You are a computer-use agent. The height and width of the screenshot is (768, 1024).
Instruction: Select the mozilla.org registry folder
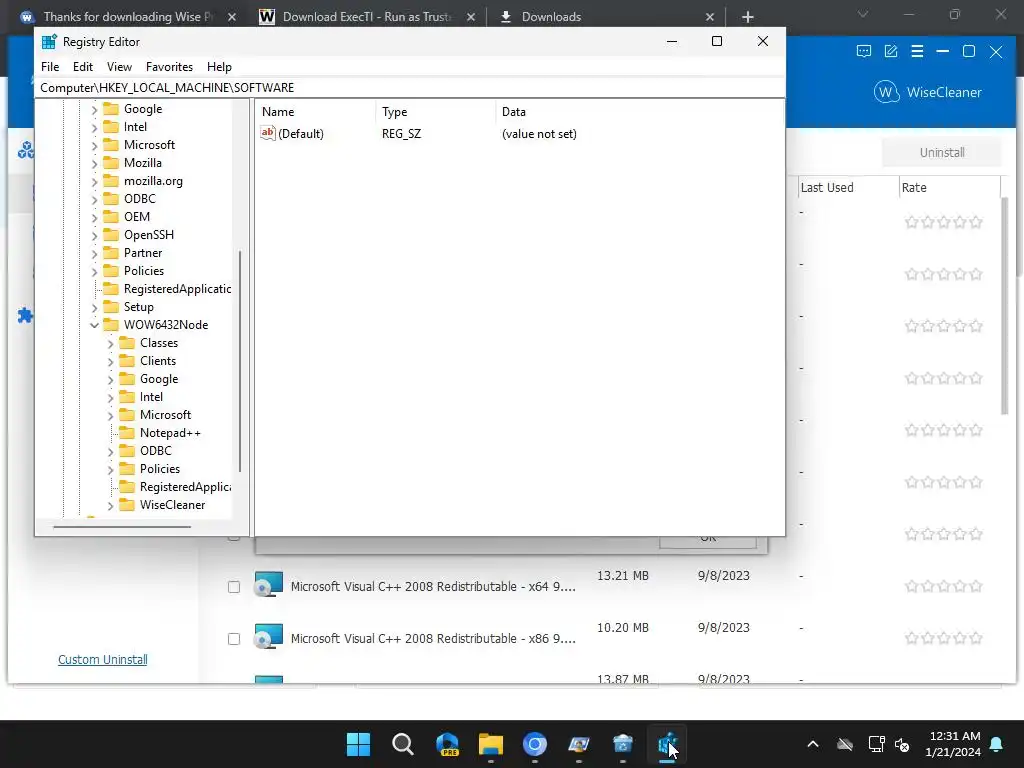153,181
